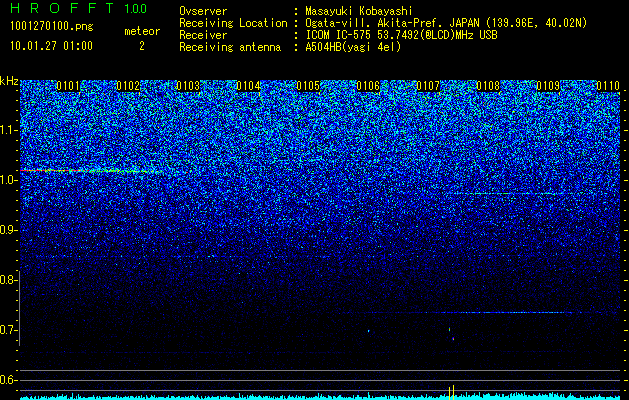Click the 0.6 frequency axis label
This screenshot has height=400, width=629.
tap(7, 380)
